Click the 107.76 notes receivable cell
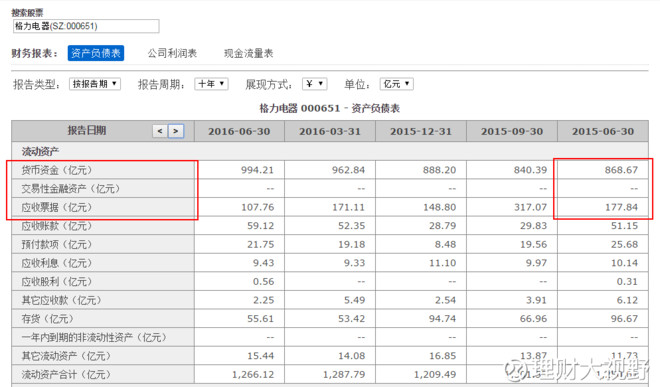660x387 pixels. pos(239,207)
